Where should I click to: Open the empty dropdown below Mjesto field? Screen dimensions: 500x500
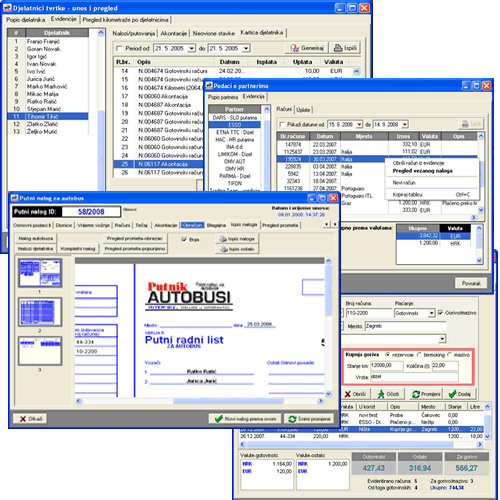(442, 339)
